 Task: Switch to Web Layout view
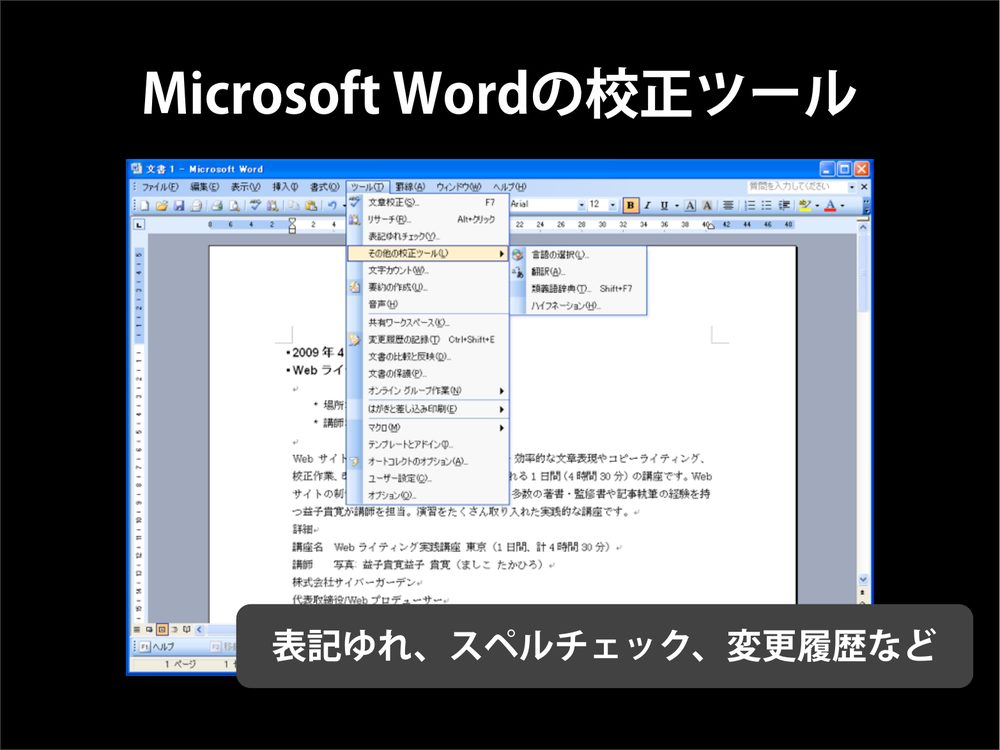click(149, 629)
